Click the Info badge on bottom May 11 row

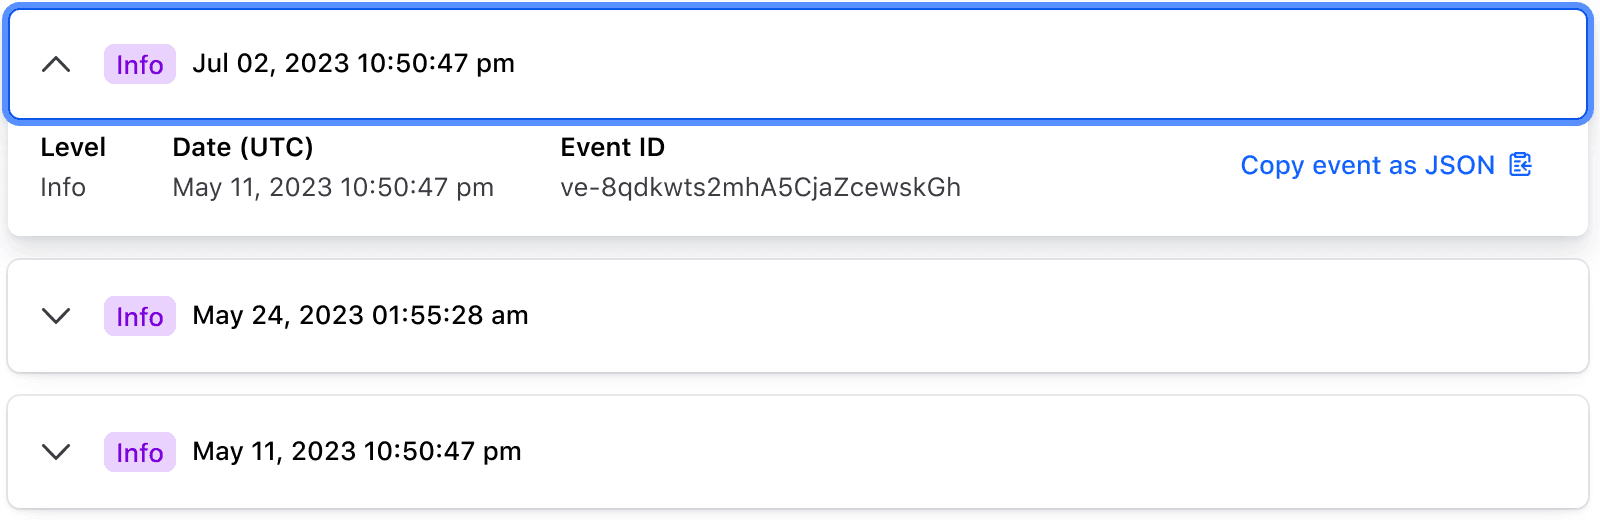[140, 452]
